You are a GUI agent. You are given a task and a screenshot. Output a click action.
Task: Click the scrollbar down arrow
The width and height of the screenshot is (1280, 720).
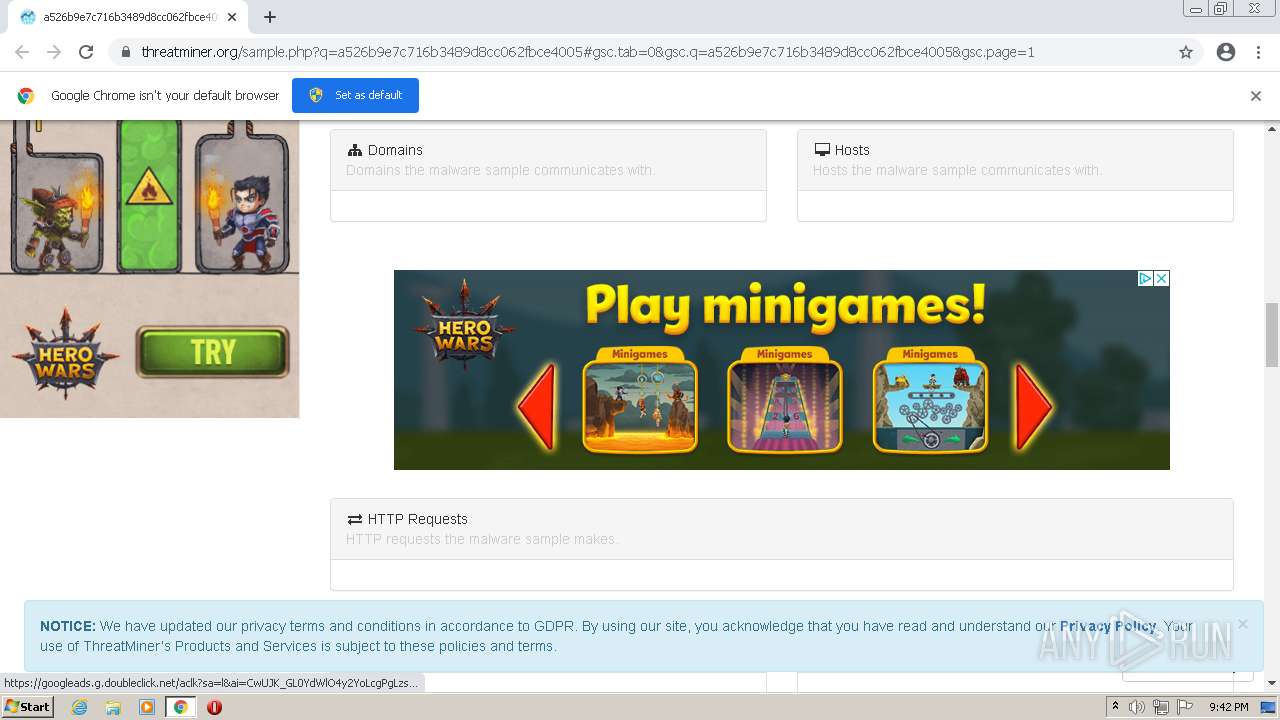pyautogui.click(x=1272, y=683)
